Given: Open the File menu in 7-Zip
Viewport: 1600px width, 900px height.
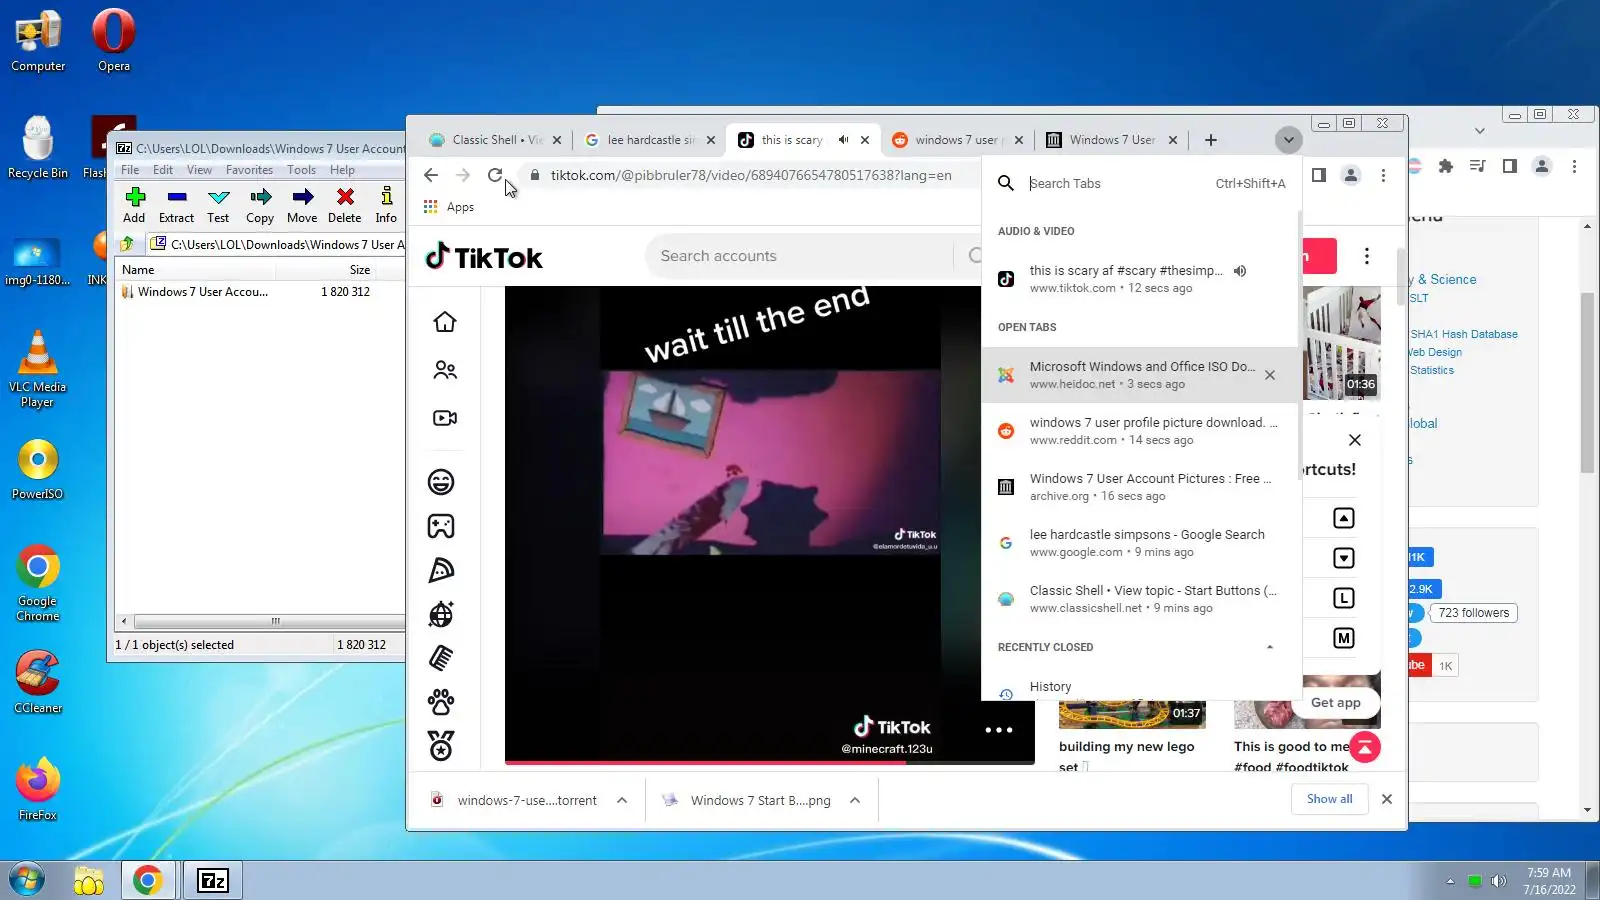Looking at the screenshot, I should 130,170.
